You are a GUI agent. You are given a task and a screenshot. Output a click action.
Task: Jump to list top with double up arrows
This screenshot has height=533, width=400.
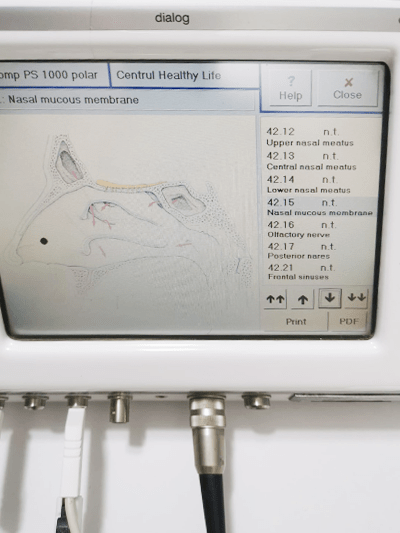275,299
